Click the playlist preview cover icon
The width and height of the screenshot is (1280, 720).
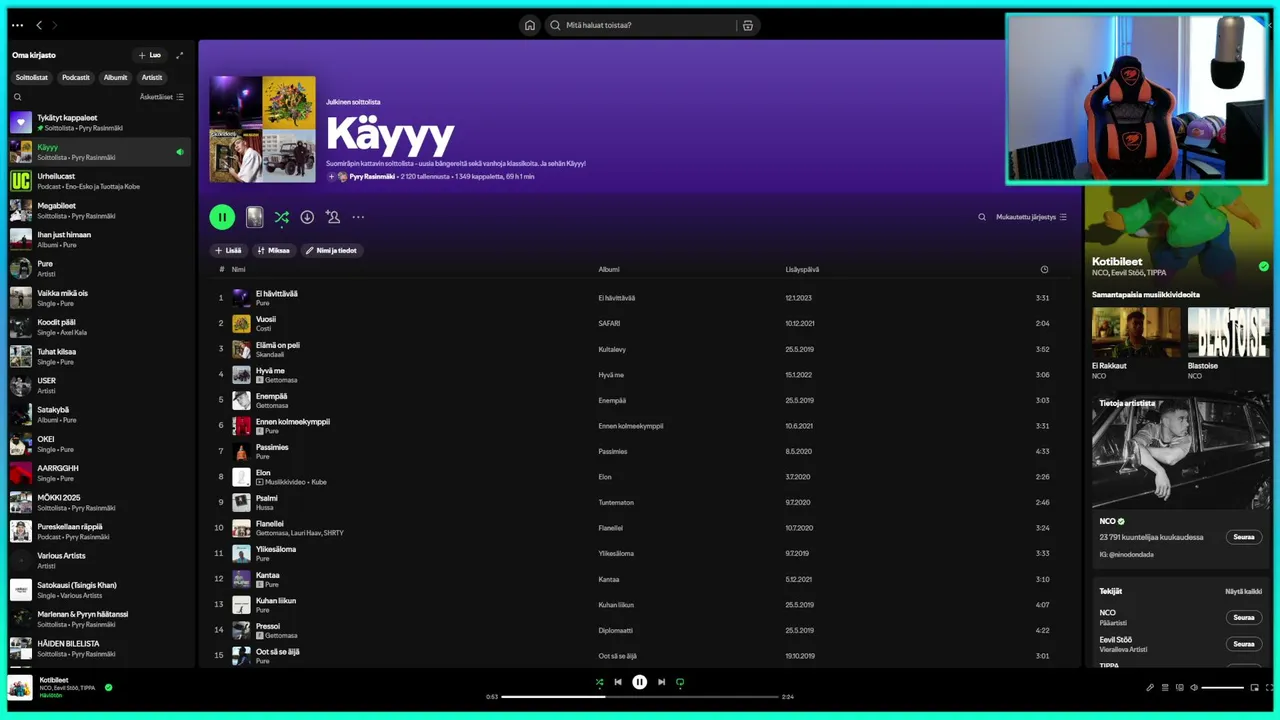[255, 217]
